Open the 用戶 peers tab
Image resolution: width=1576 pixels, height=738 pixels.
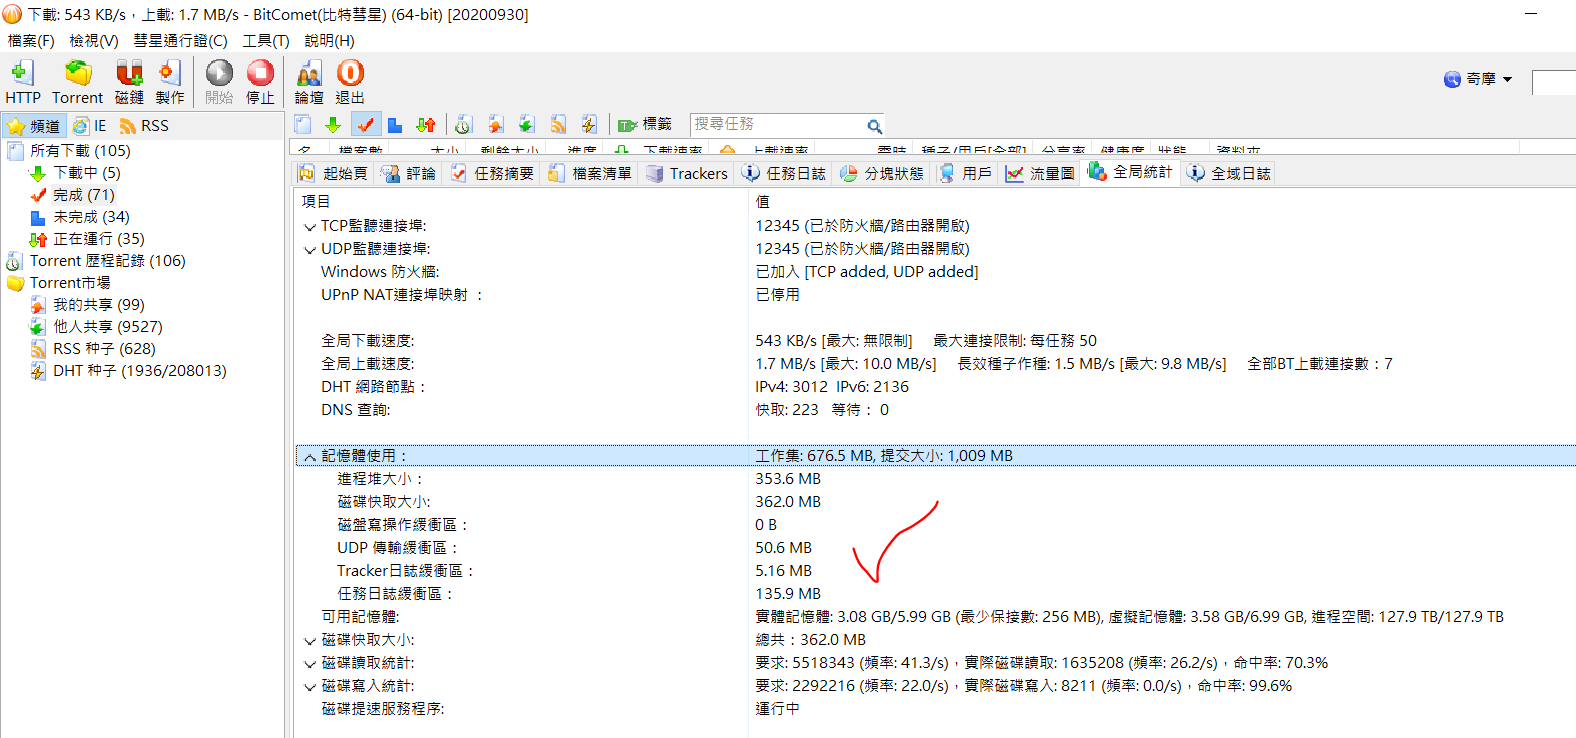(965, 173)
